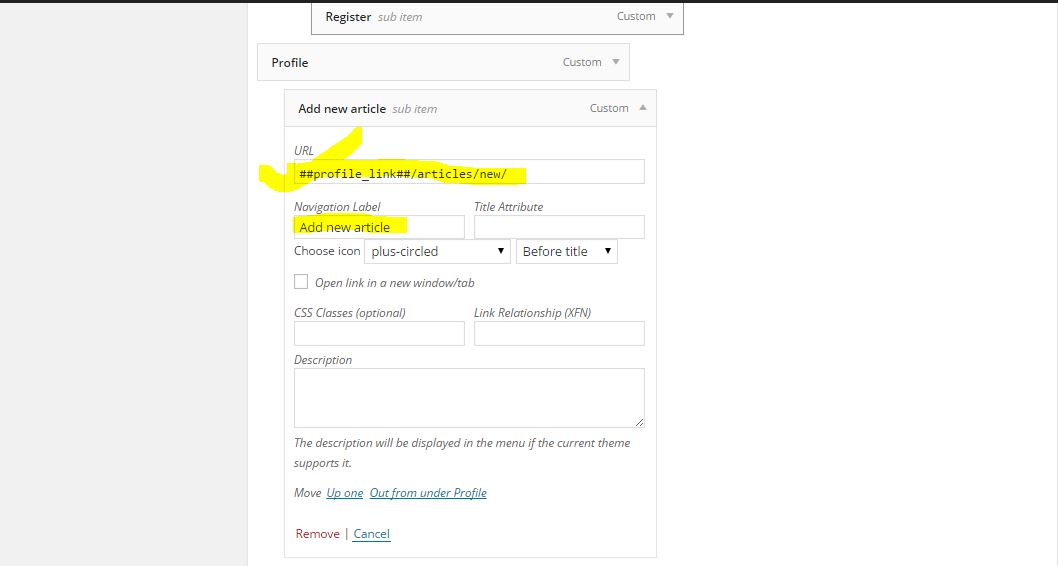Click the Up one move link
This screenshot has height=566, width=1058.
coord(344,493)
